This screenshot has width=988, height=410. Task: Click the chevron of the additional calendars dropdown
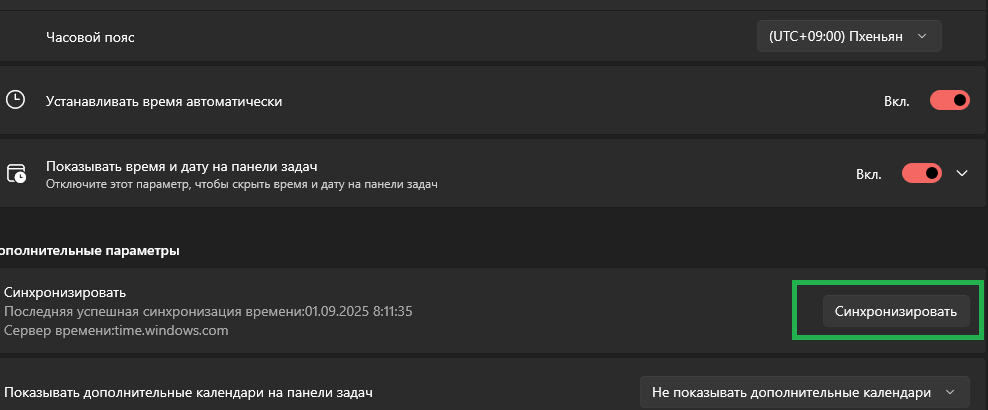(x=950, y=392)
